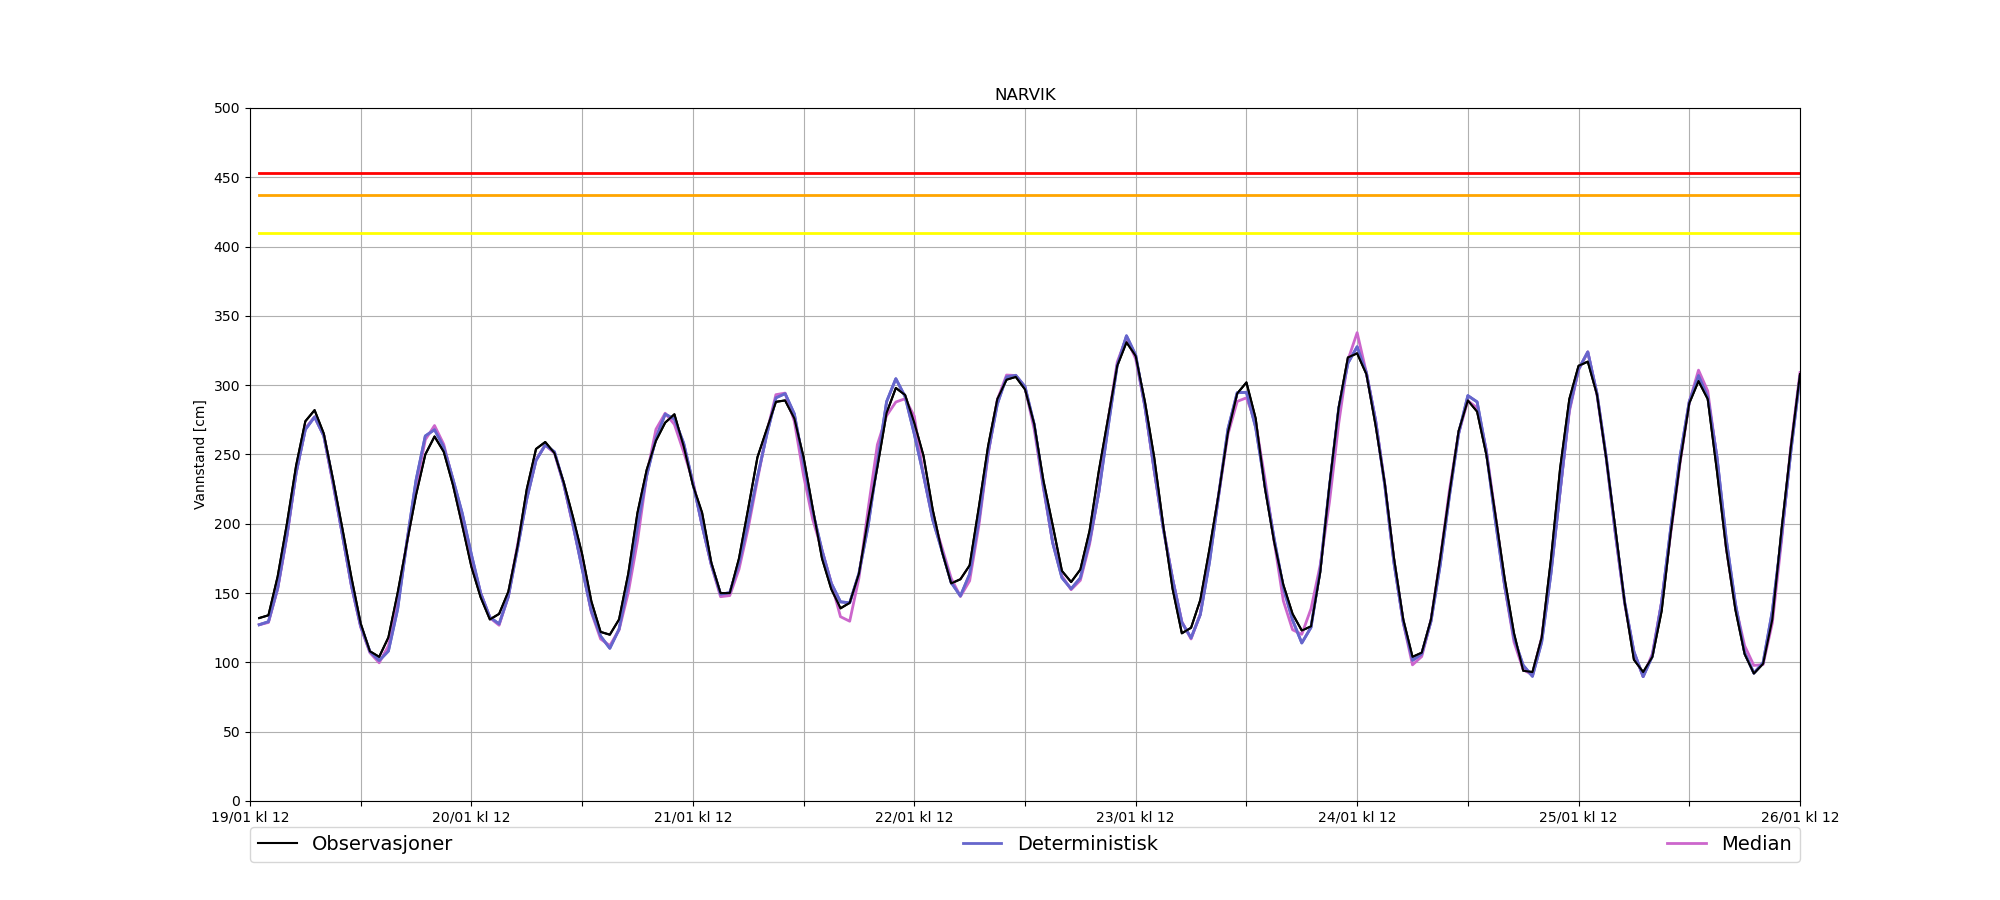This screenshot has width=2000, height=900.
Task: Click the red threshold line
Action: tap(1025, 174)
